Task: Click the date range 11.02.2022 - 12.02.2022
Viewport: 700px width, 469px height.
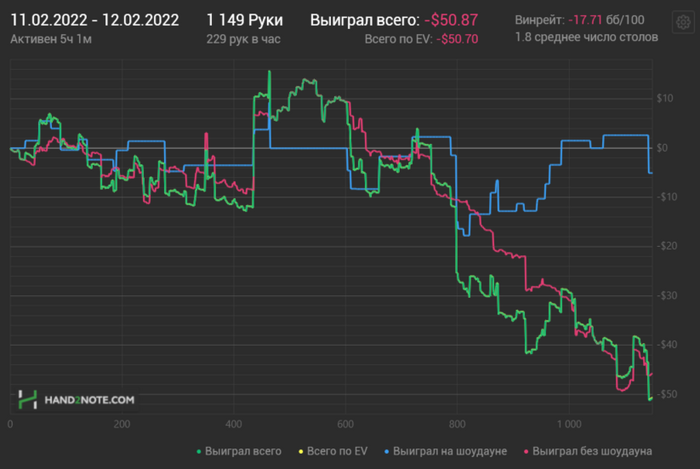Action: [94, 20]
